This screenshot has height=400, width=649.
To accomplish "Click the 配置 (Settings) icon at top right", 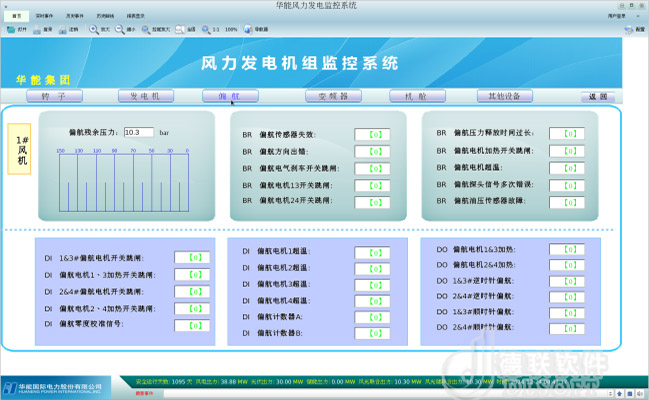I will pyautogui.click(x=629, y=30).
